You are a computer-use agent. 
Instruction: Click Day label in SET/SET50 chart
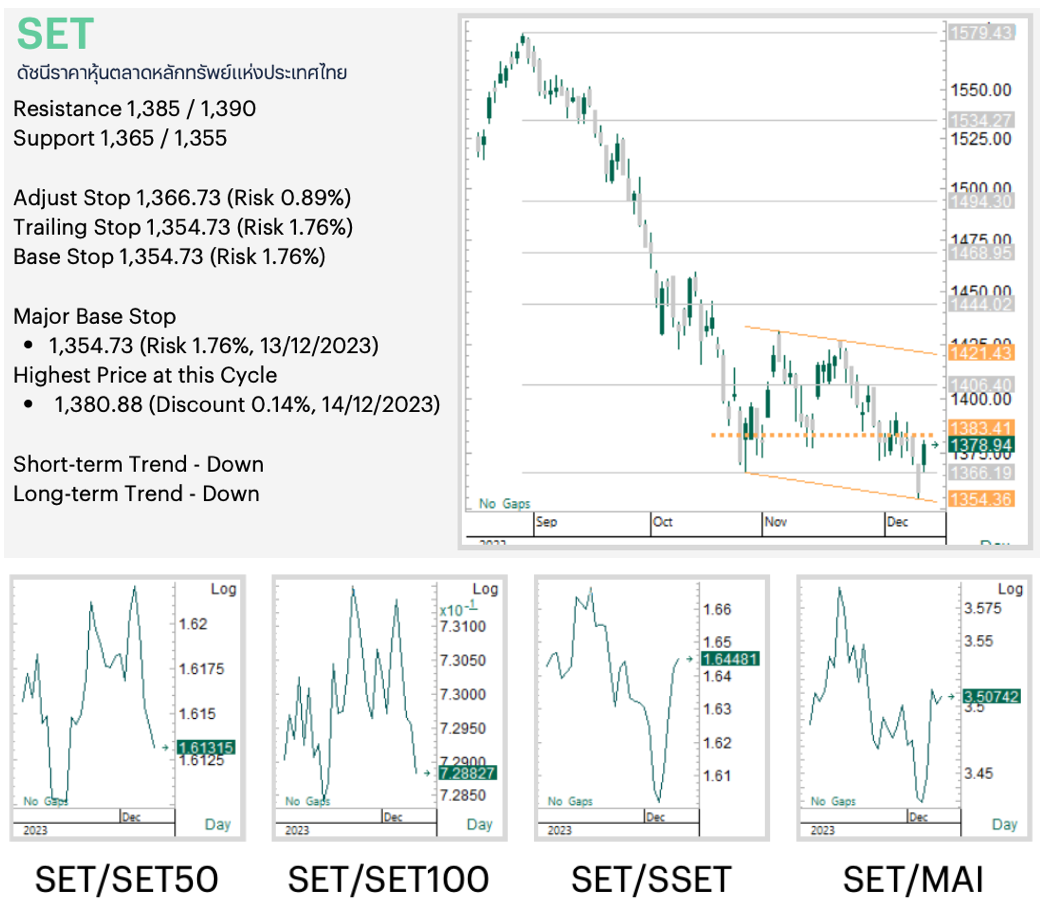click(x=218, y=824)
